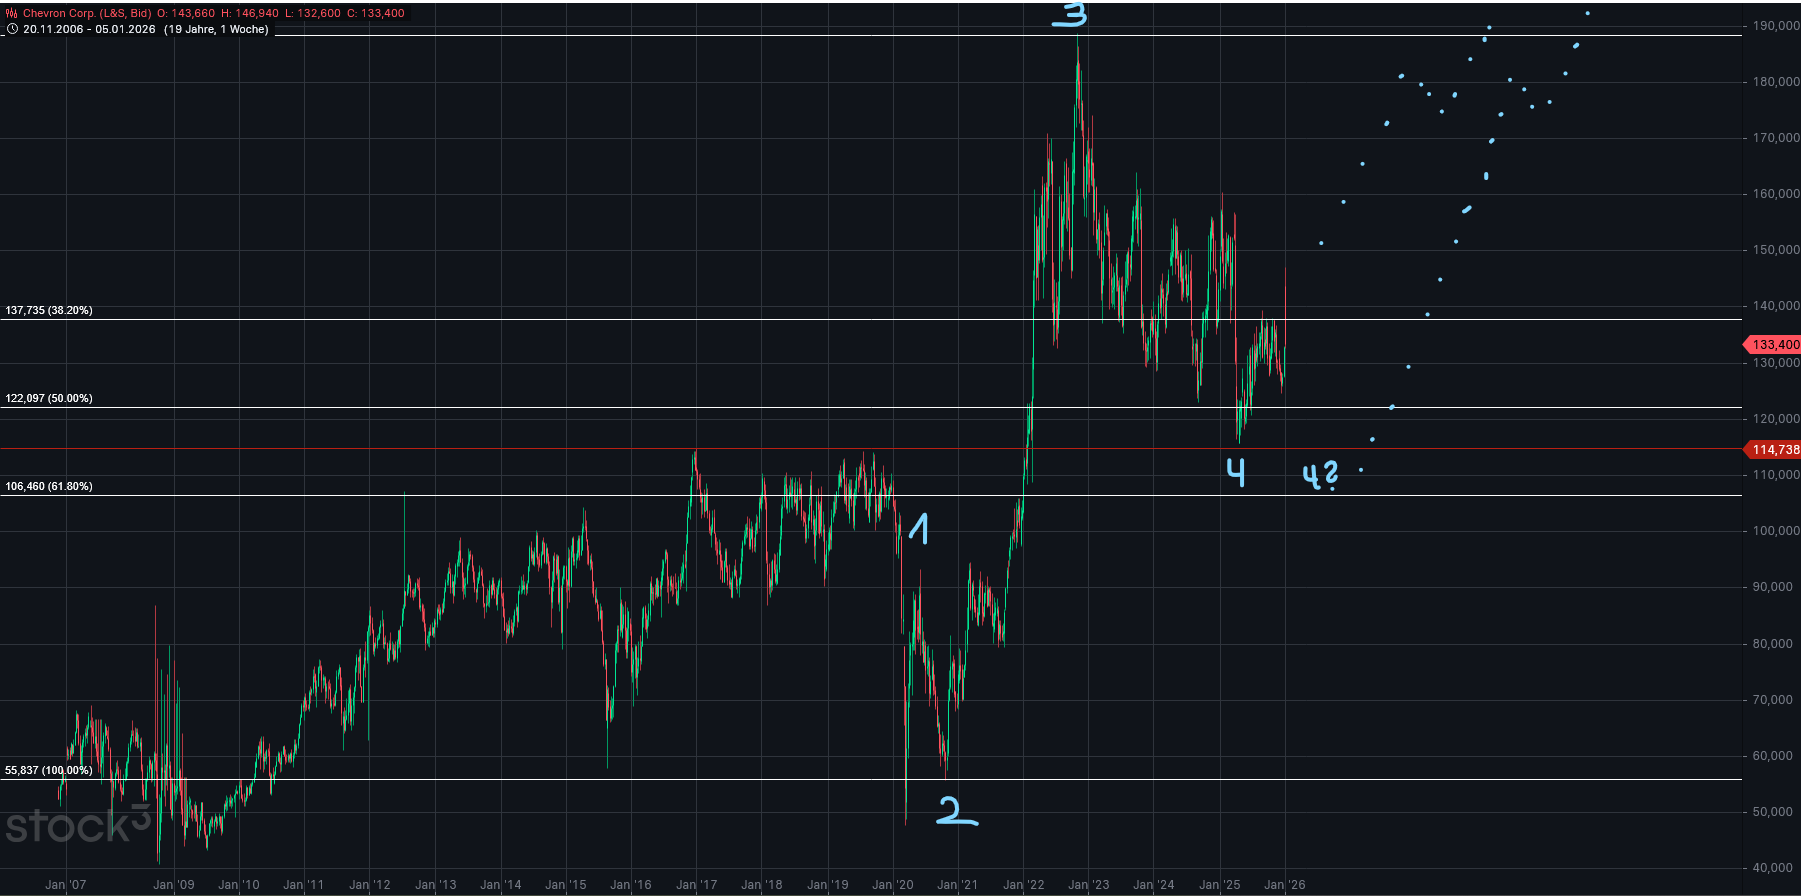The image size is (1801, 896).
Task: Click the Jan '26 label on the time axis
Action: [x=1284, y=885]
